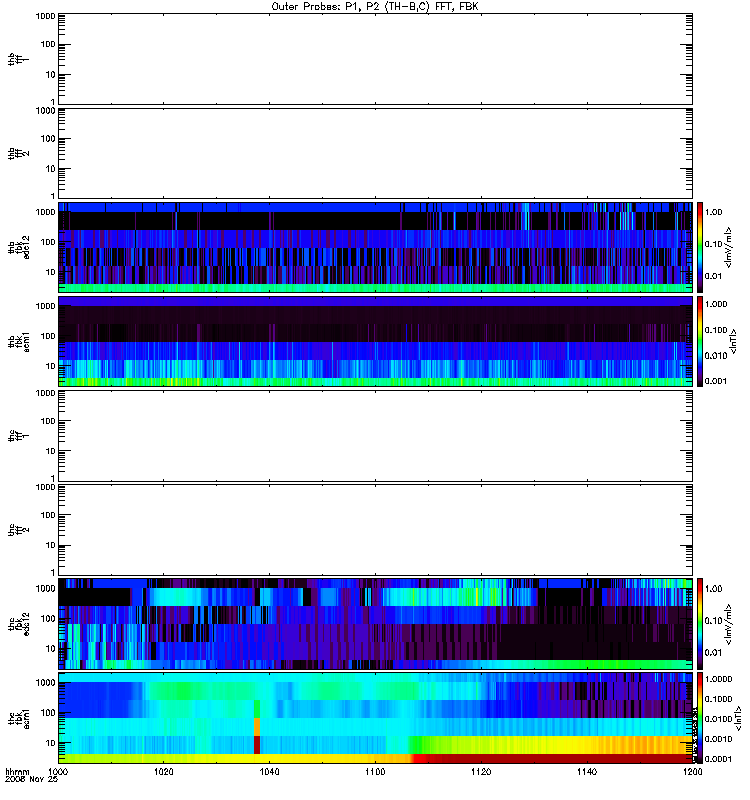Click the time axis tick label "1100"
Viewport: 750px width, 800px height.
375,772
